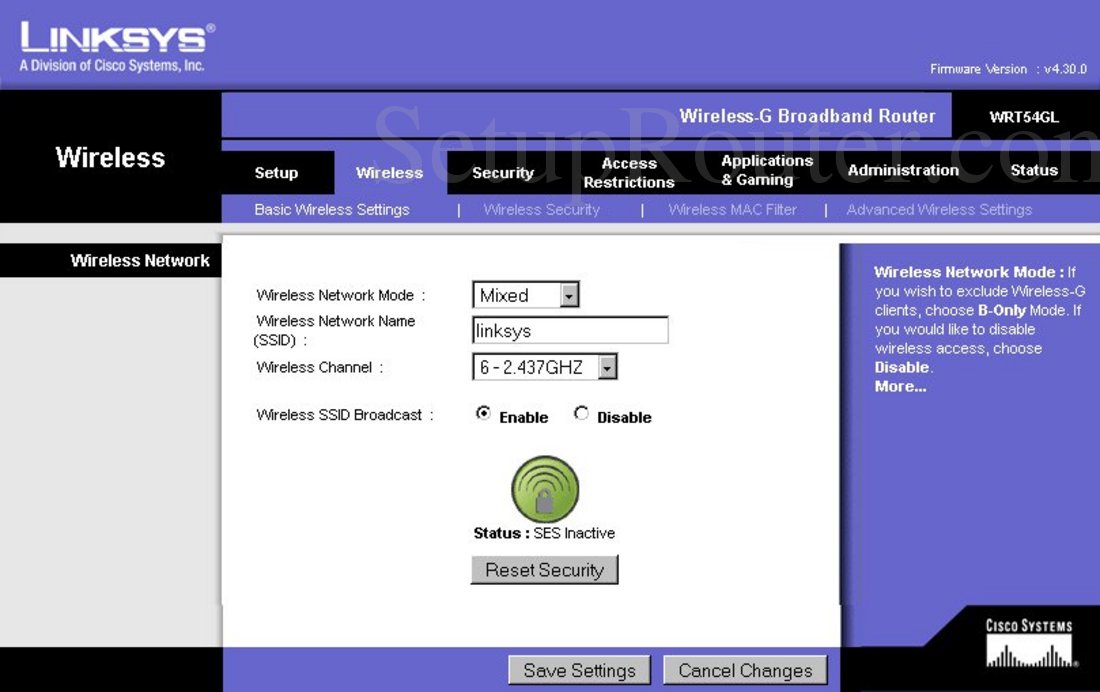Image resolution: width=1100 pixels, height=692 pixels.
Task: Click Save Settings
Action: 579,670
